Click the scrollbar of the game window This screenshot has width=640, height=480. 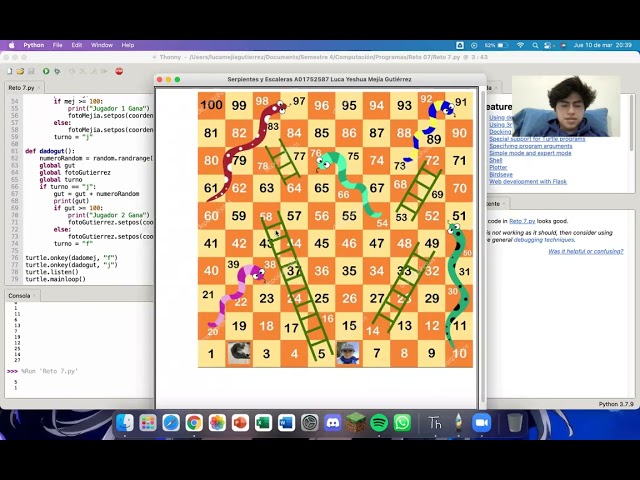[x=483, y=245]
